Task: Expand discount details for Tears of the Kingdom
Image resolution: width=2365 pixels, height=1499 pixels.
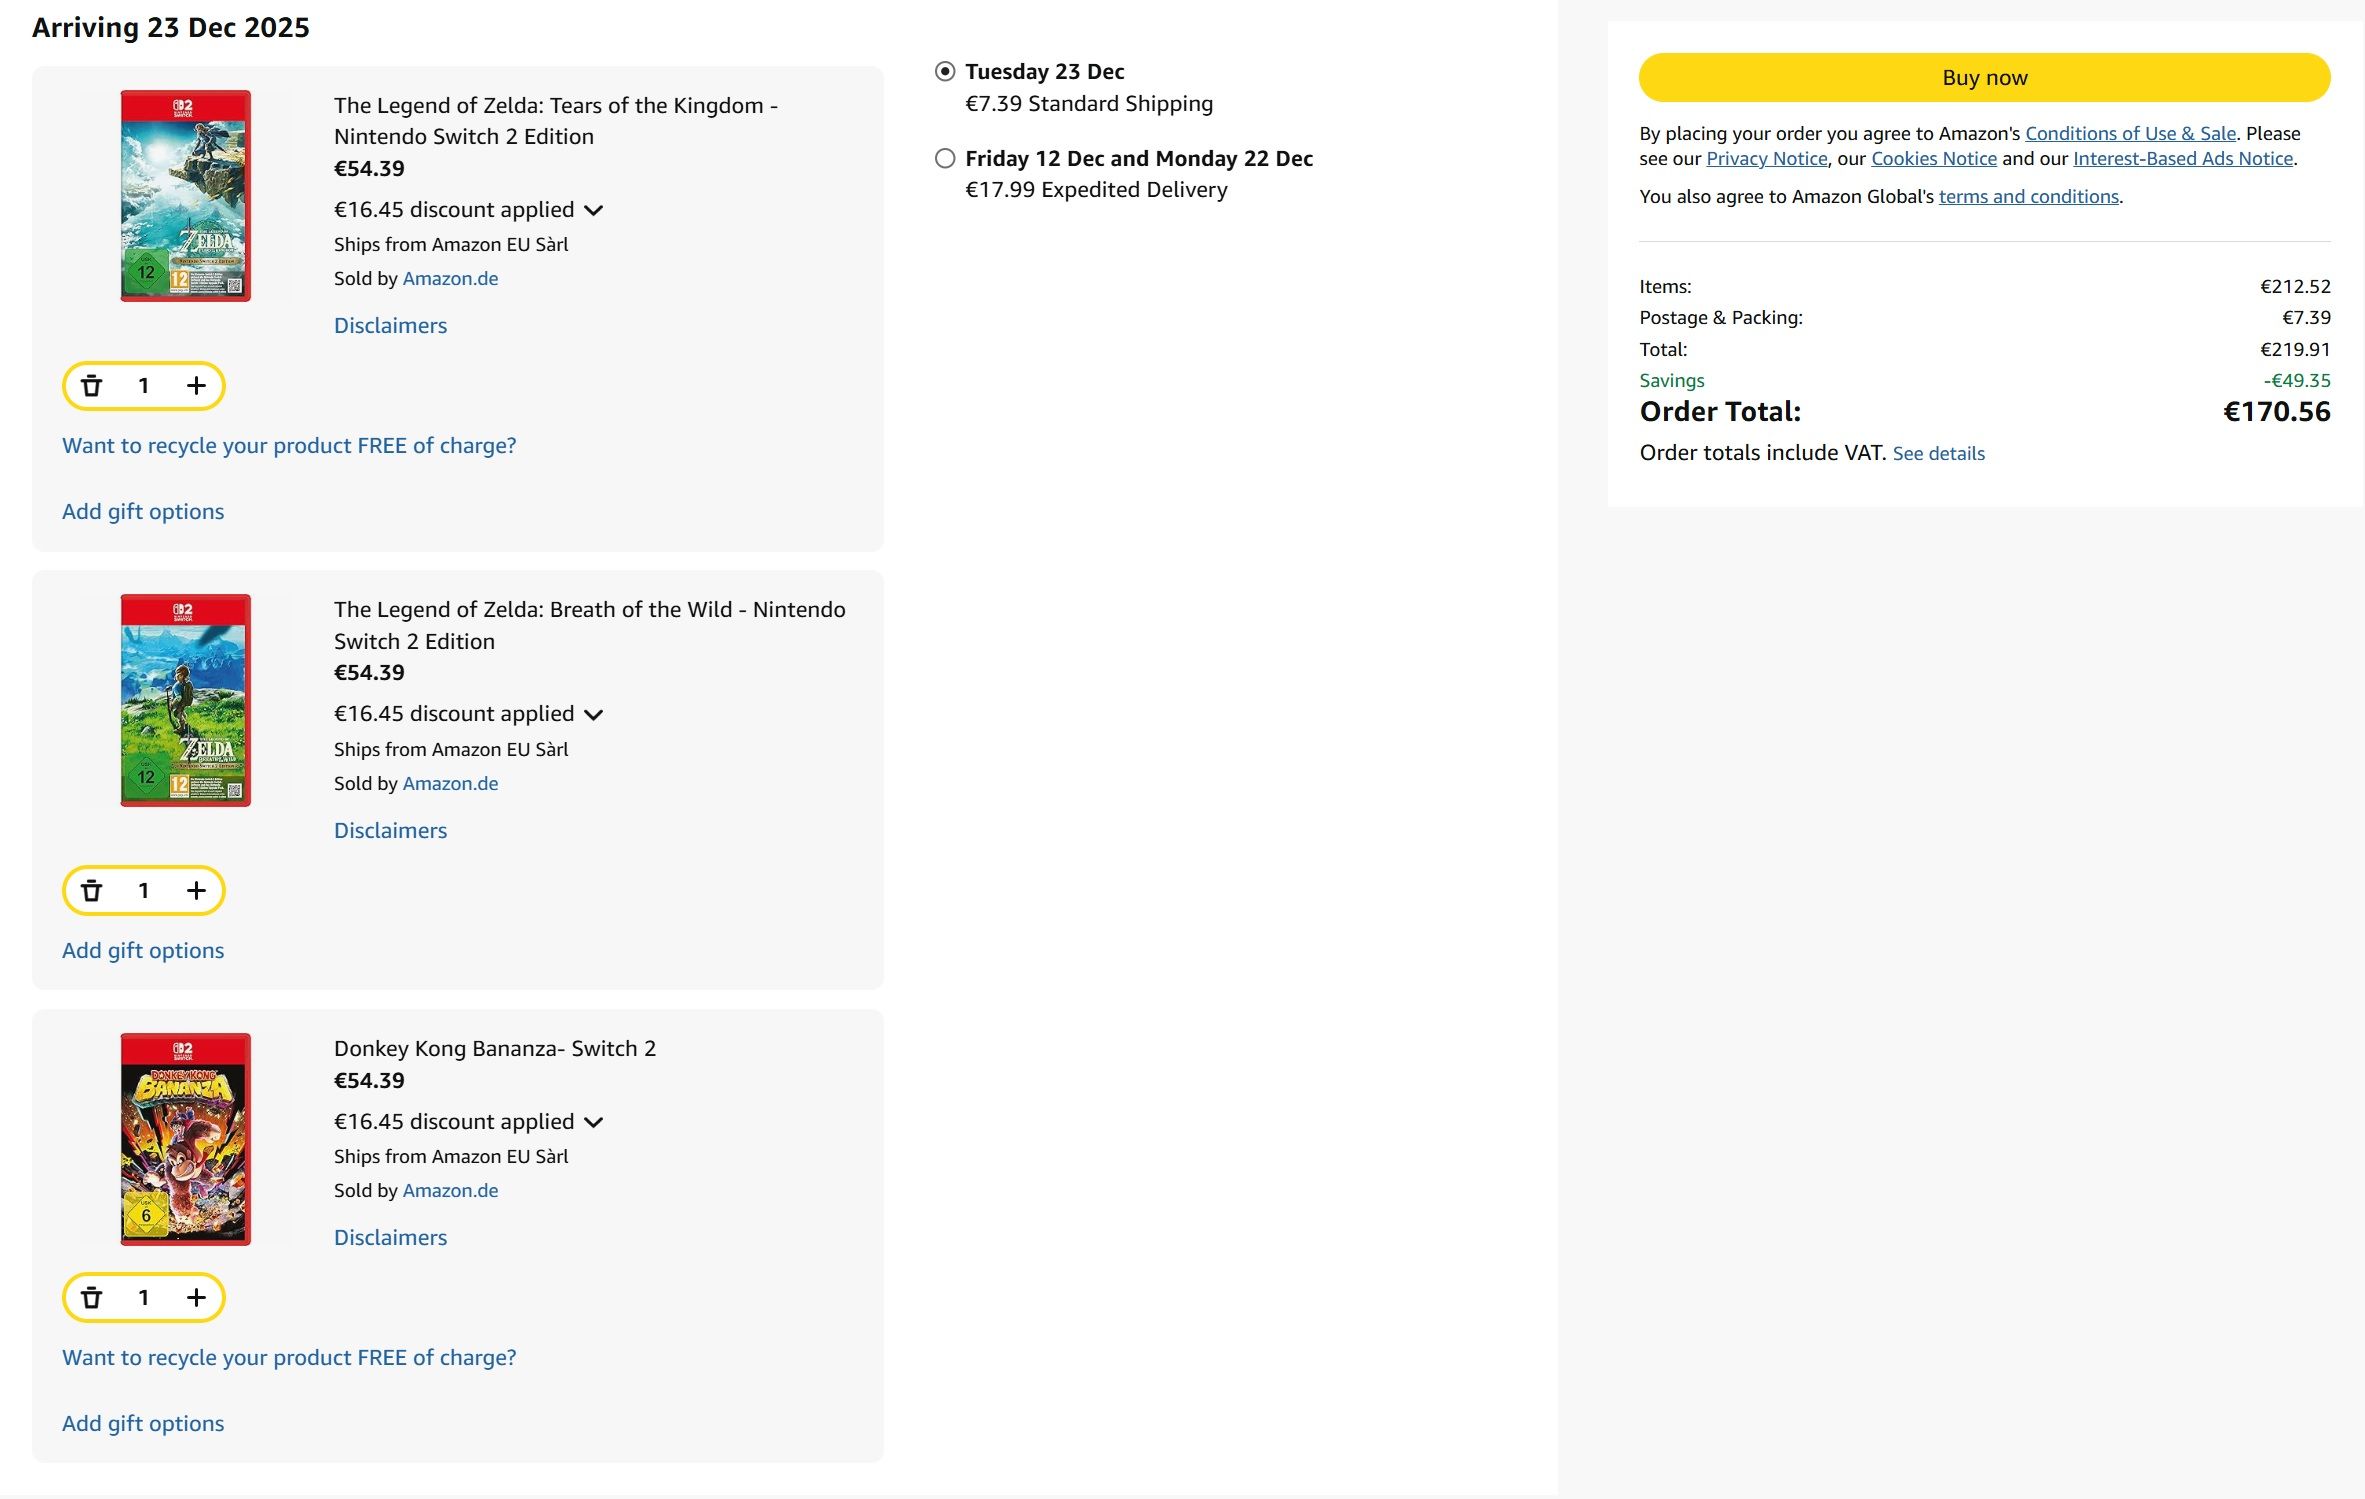Action: coord(594,210)
